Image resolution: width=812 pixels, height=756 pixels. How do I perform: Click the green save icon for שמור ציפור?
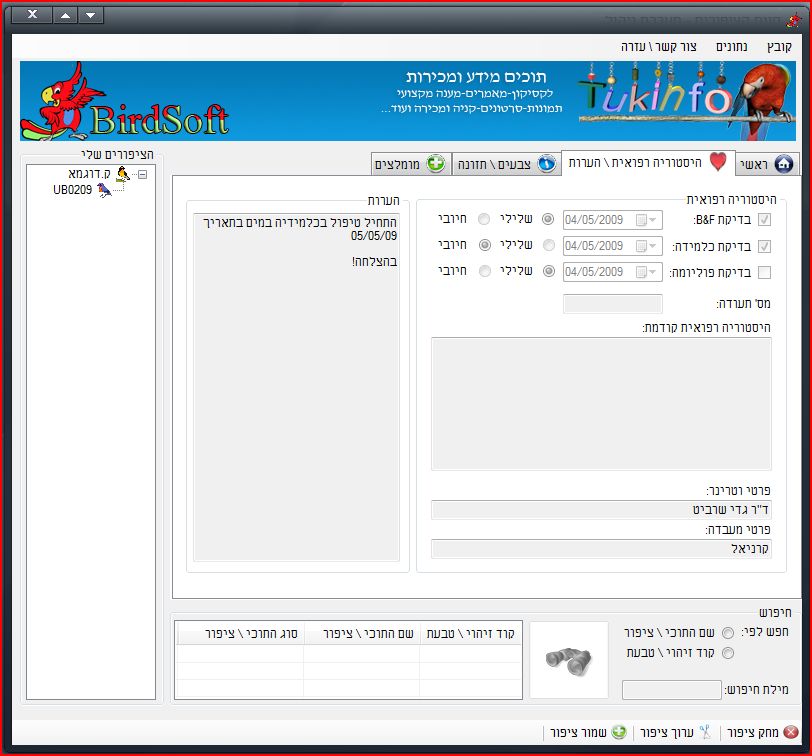pos(619,732)
